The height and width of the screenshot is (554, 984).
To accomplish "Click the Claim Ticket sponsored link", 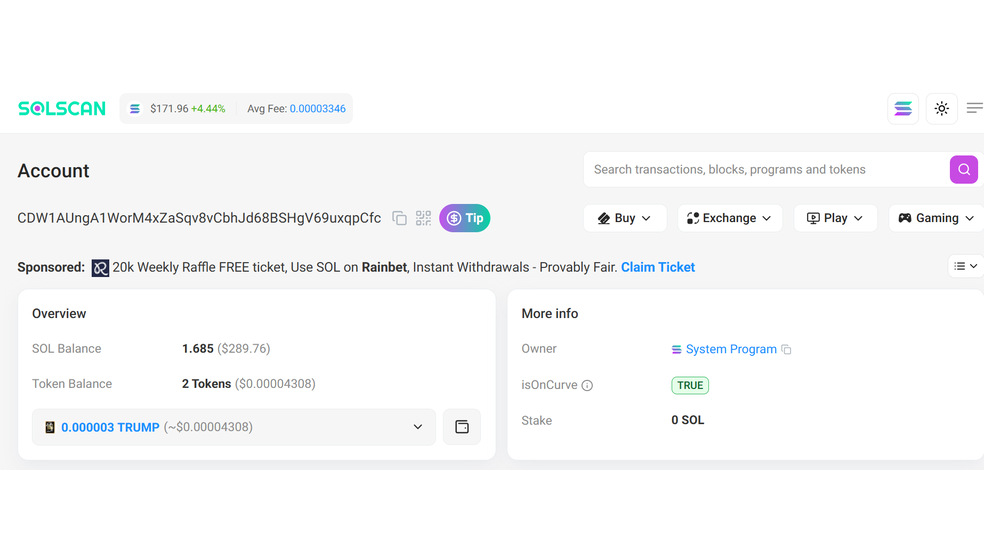I will click(x=658, y=267).
